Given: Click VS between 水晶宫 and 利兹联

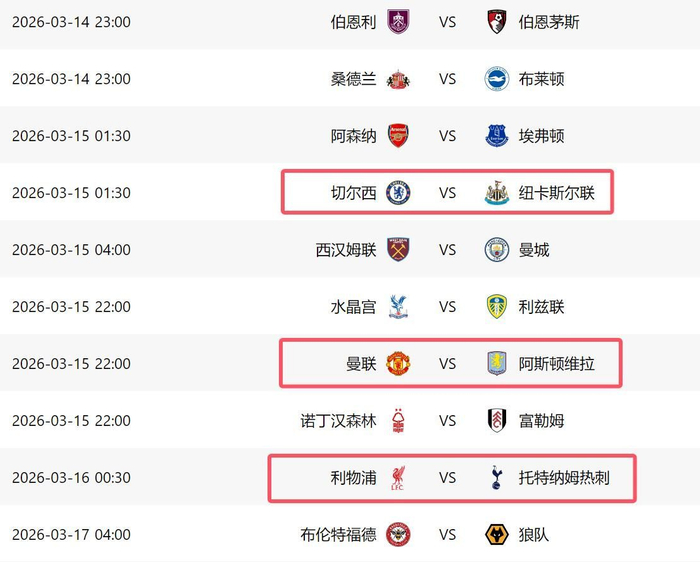Looking at the screenshot, I should (447, 307).
